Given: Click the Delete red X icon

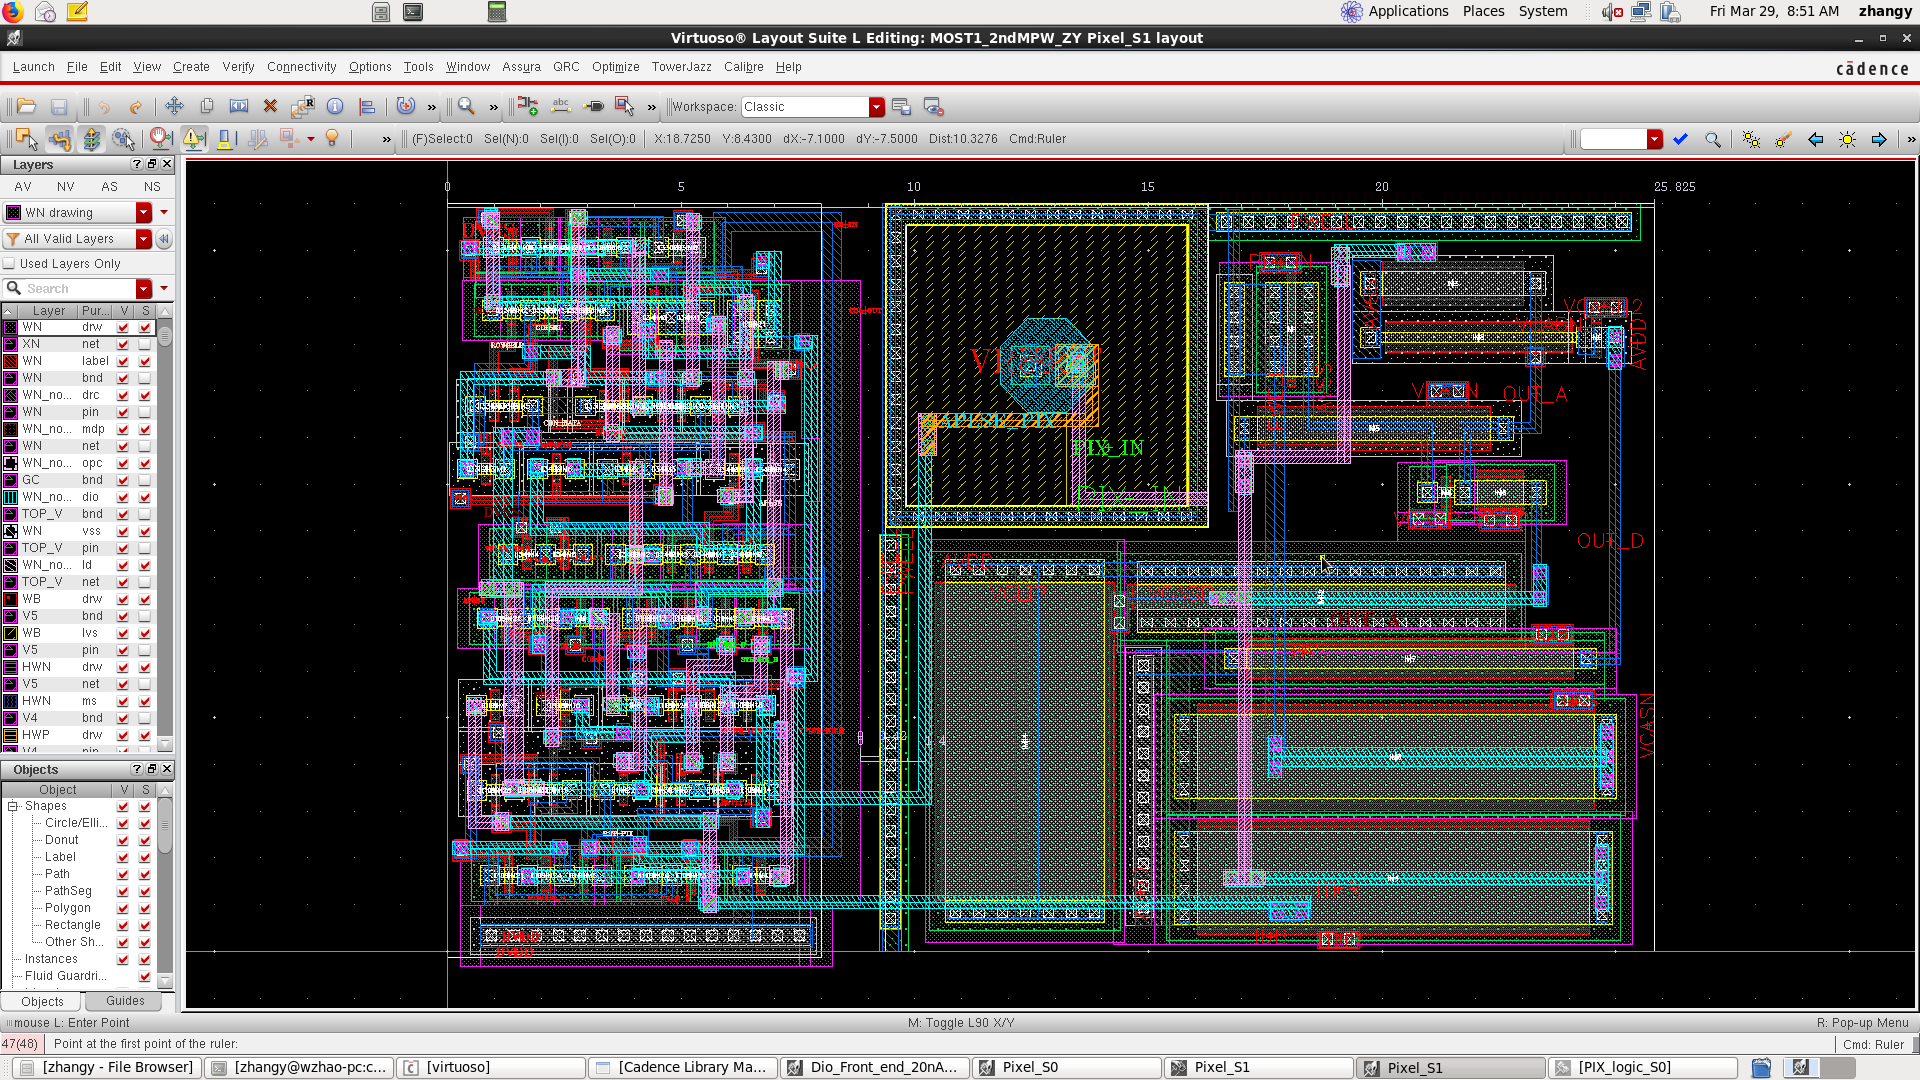Looking at the screenshot, I should [x=270, y=107].
